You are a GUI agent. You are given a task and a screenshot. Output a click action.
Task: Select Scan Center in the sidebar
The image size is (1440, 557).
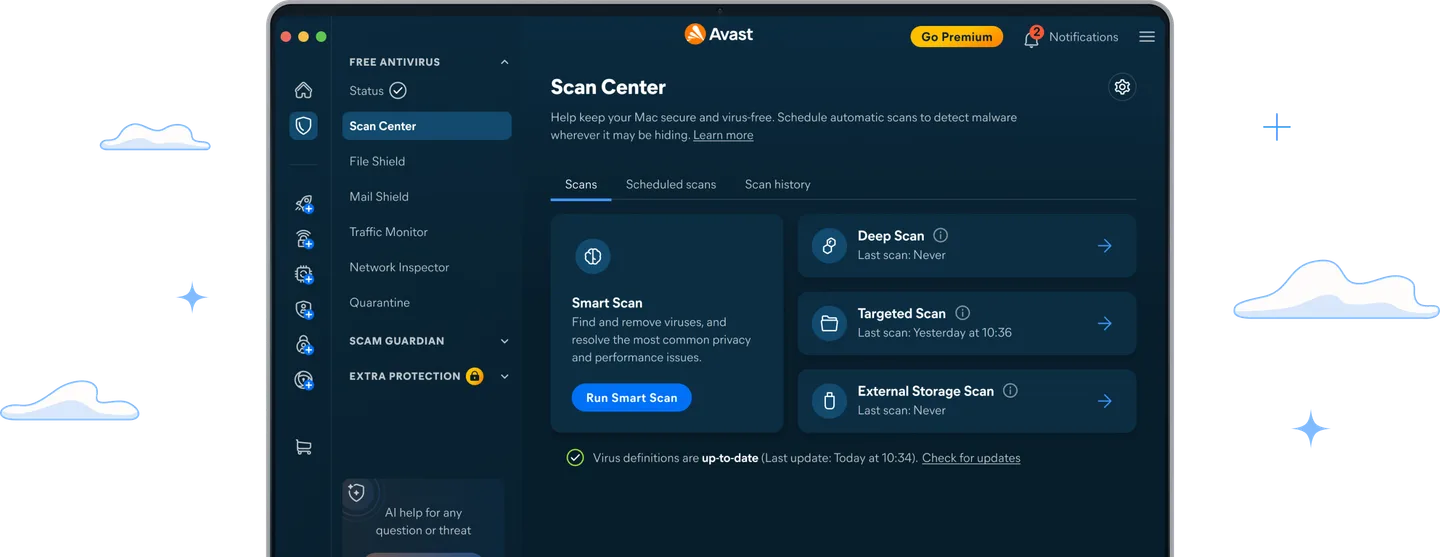(426, 126)
